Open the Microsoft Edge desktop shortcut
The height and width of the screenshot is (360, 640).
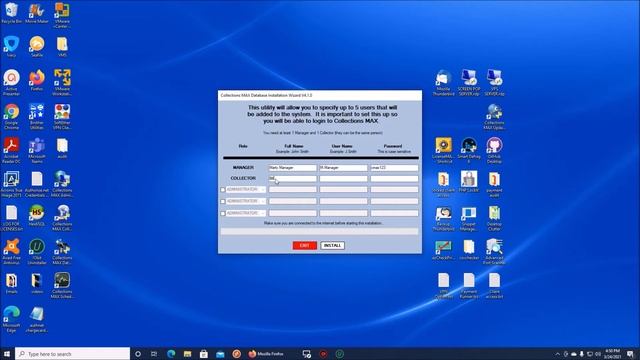(x=11, y=319)
